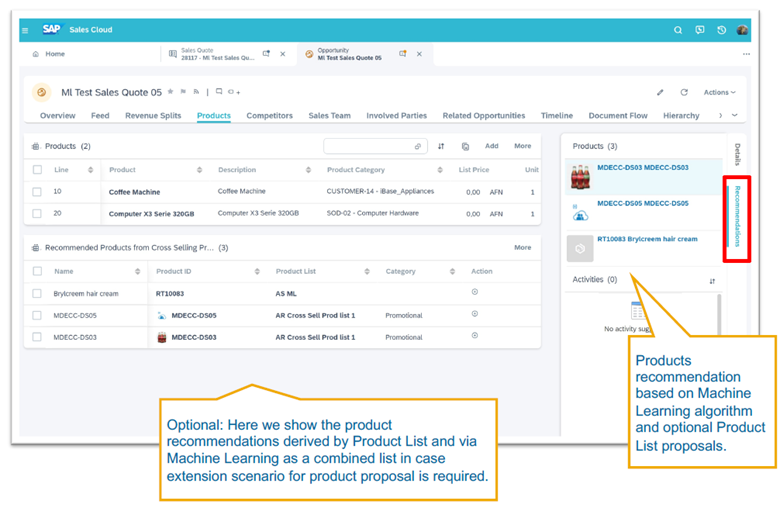The height and width of the screenshot is (505, 780).
Task: Open the hamburger navigation menu
Action: (x=25, y=30)
